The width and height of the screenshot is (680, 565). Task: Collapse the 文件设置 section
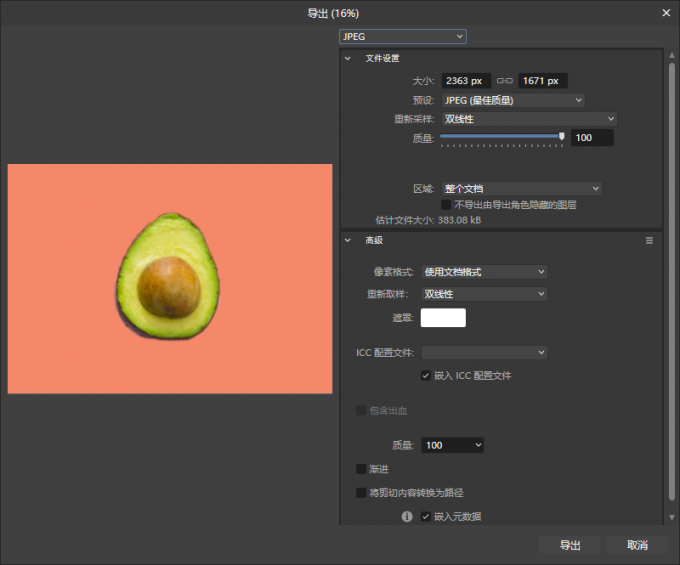click(348, 59)
